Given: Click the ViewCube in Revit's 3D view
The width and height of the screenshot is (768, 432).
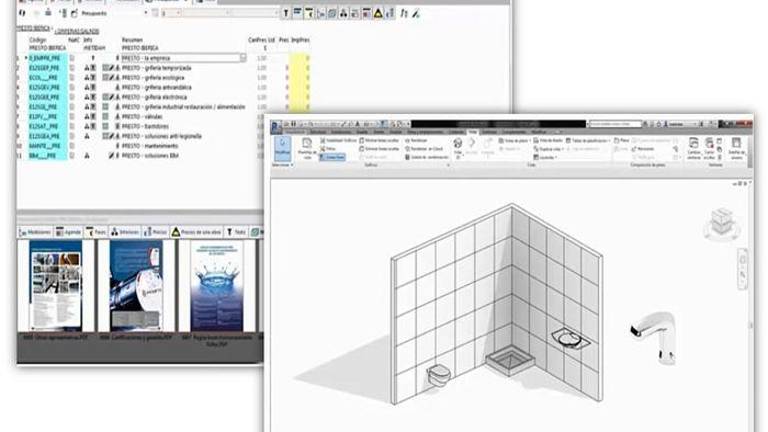Looking at the screenshot, I should [722, 223].
